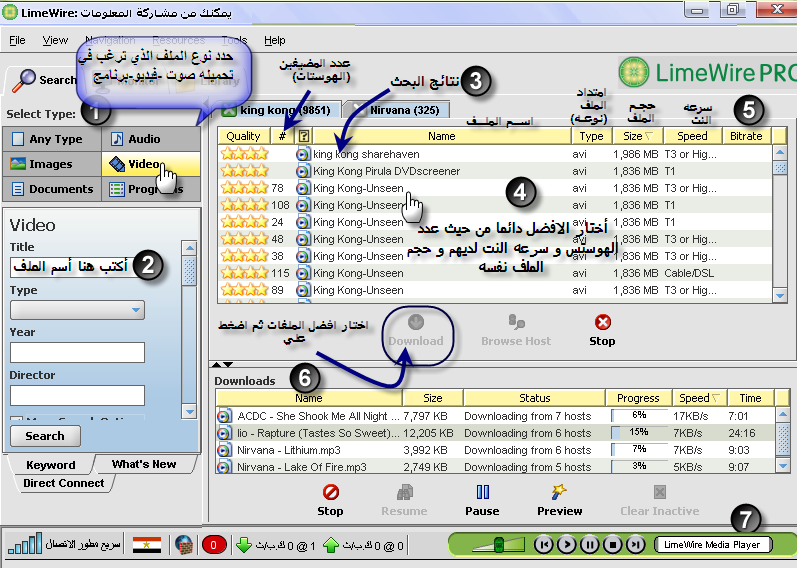Open the Type dropdown in Video form
This screenshot has height=568, width=797.
[x=77, y=310]
